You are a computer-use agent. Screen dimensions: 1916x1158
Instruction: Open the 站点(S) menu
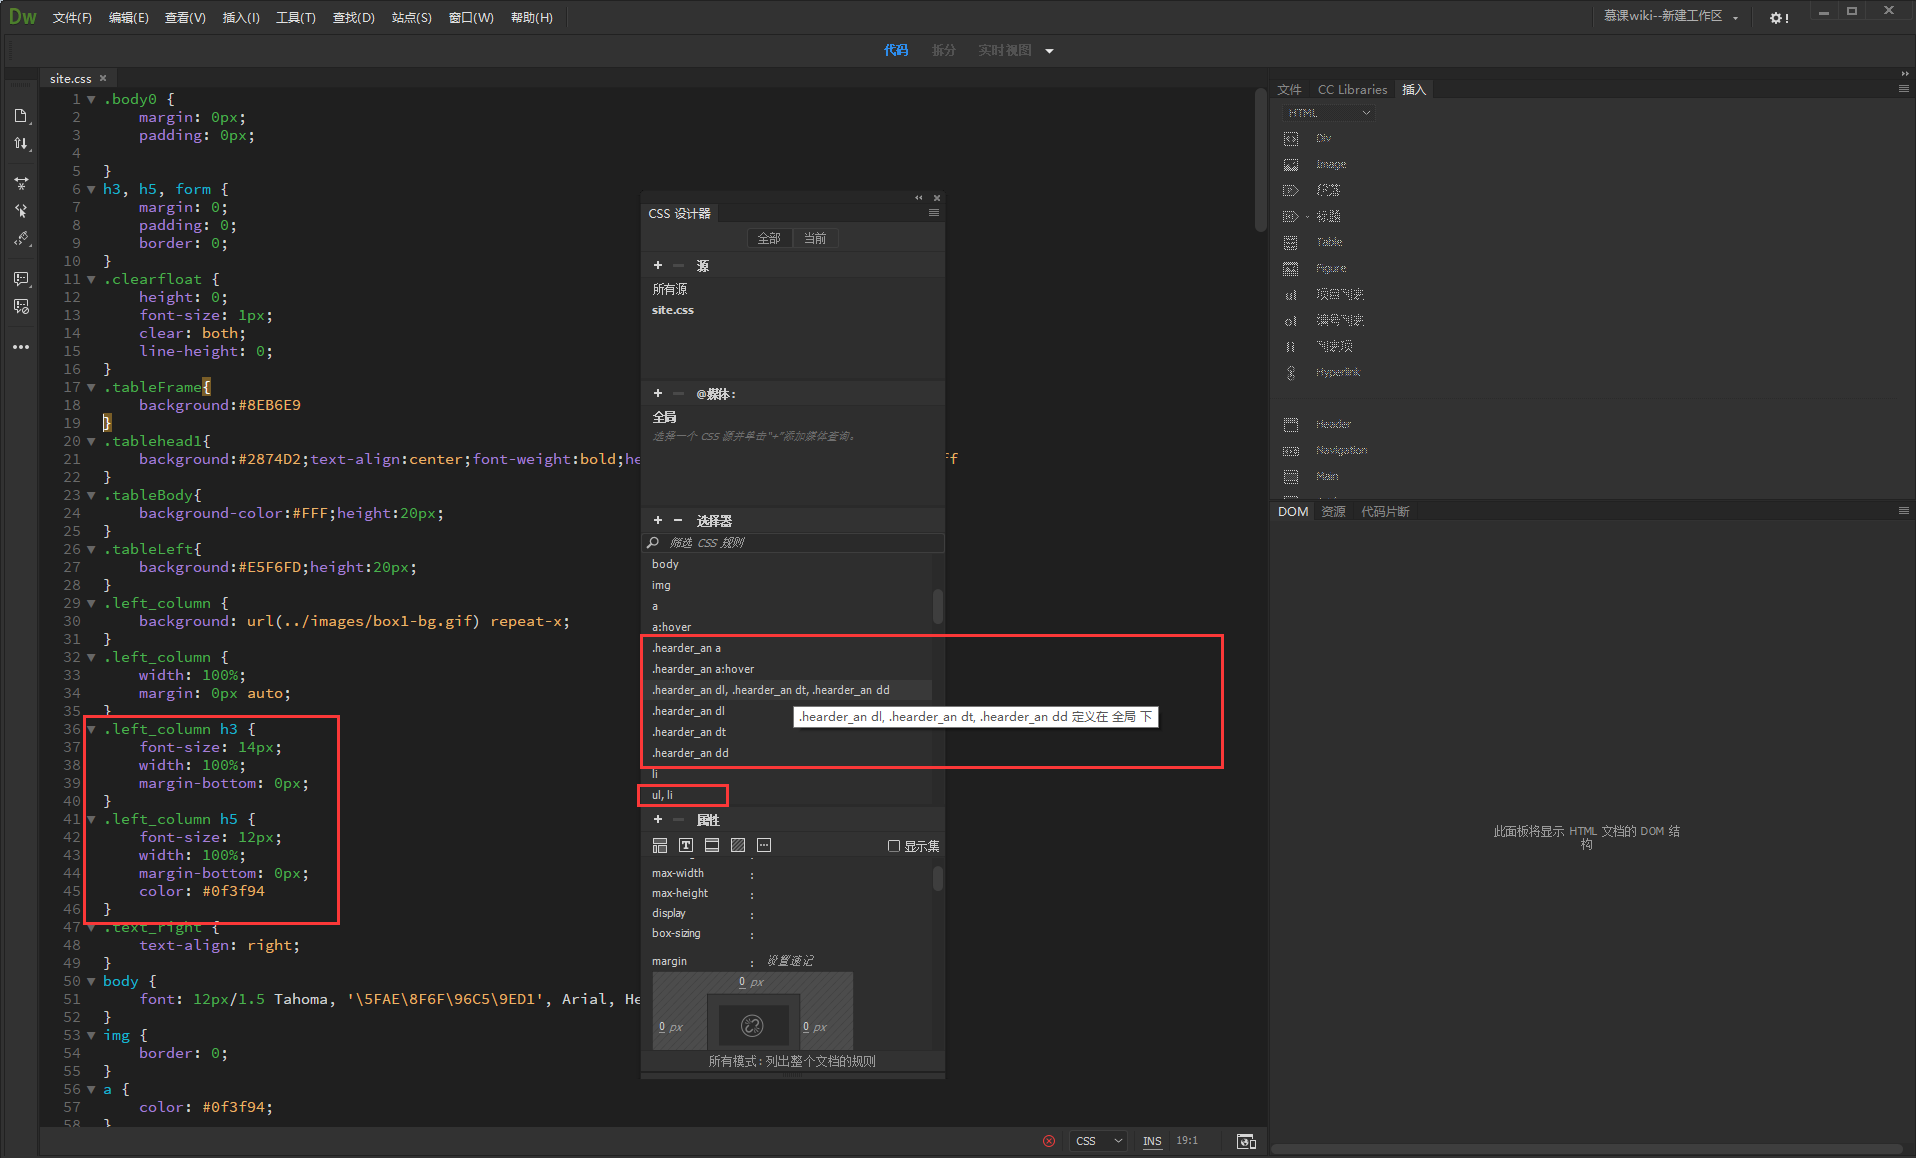tap(411, 17)
